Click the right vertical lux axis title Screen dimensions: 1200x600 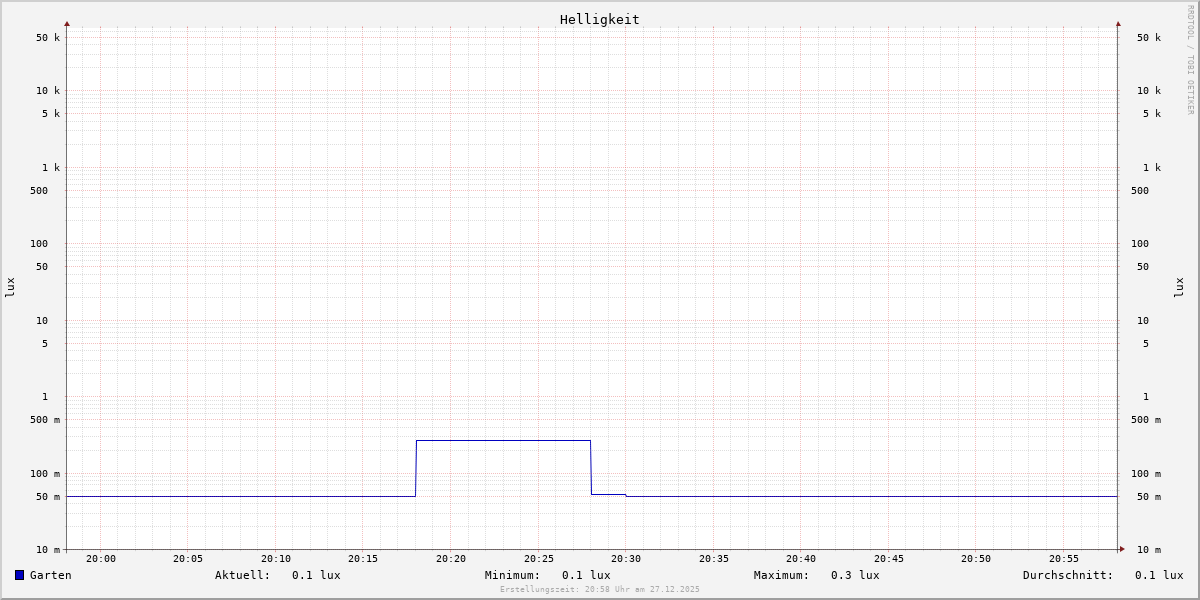(1179, 287)
